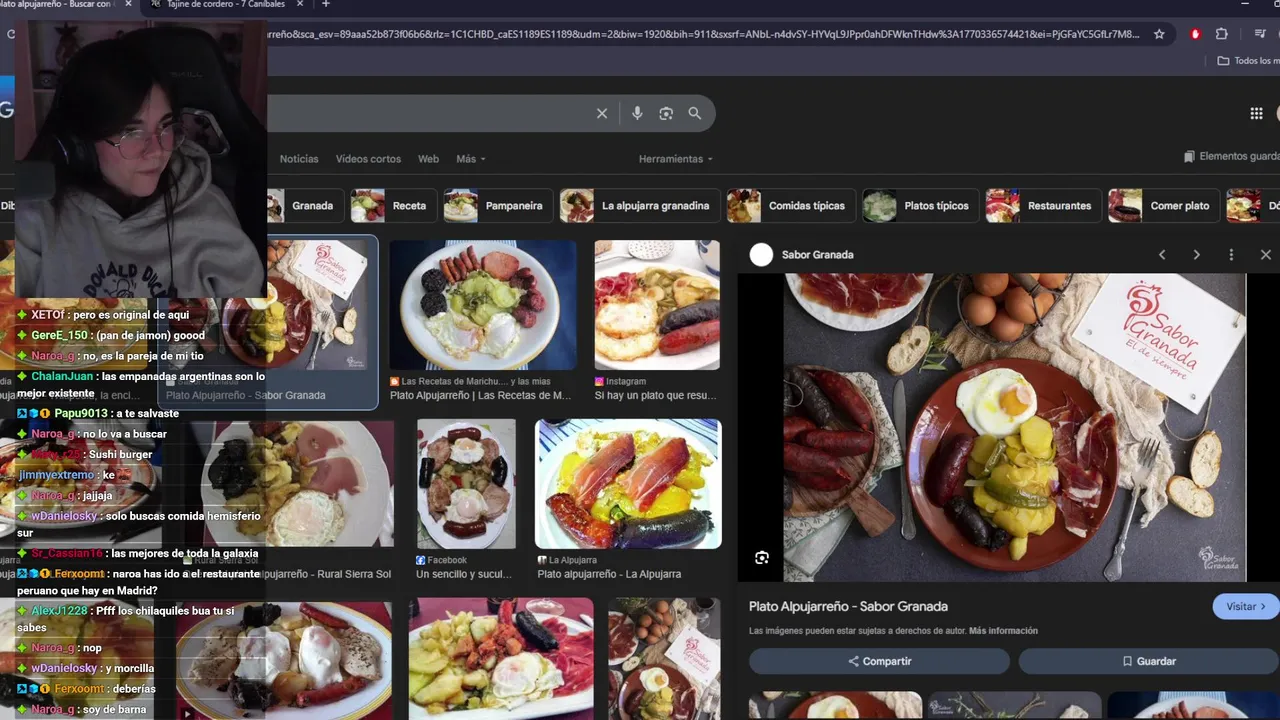Open the Google apps grid
Image resolution: width=1280 pixels, height=720 pixels.
click(x=1256, y=114)
